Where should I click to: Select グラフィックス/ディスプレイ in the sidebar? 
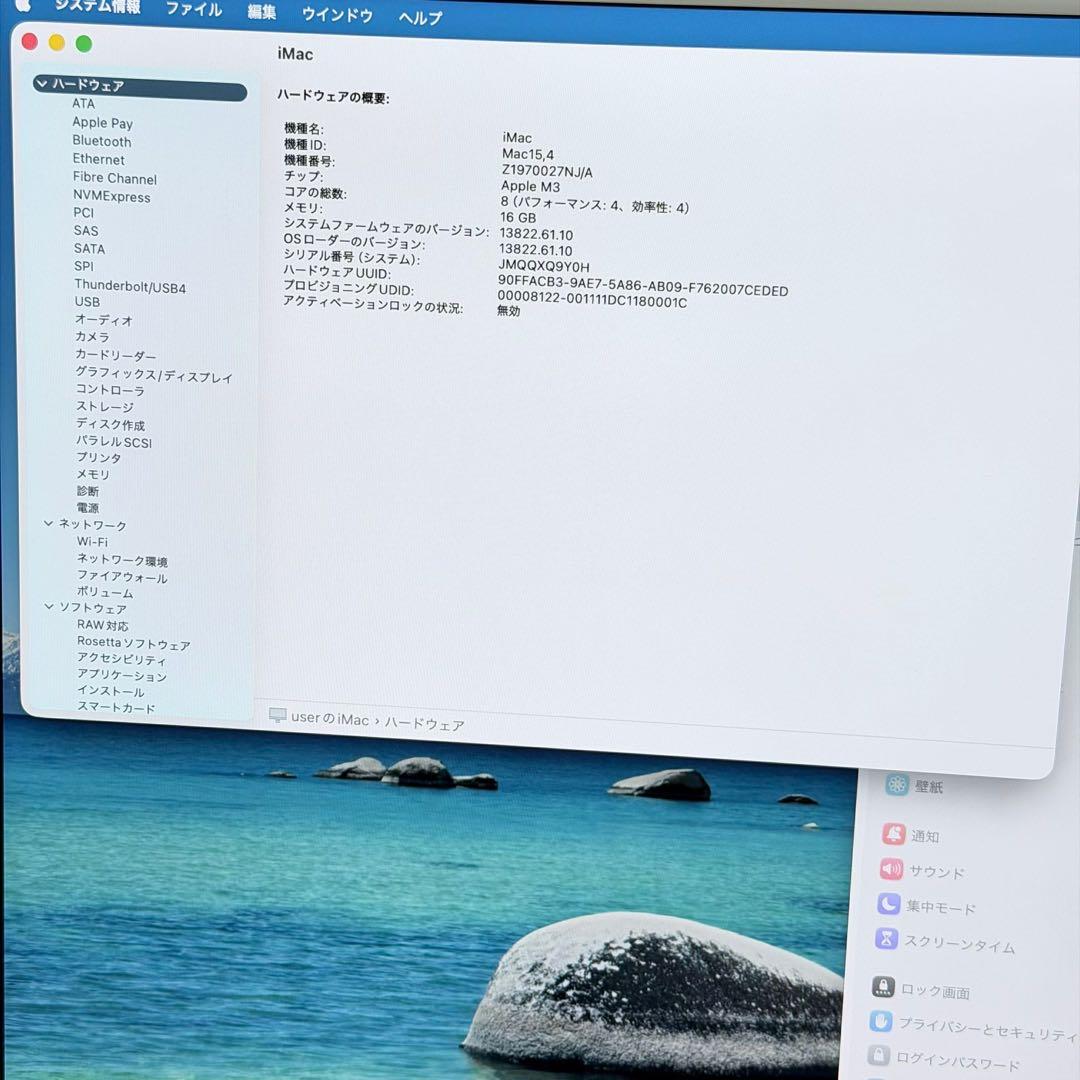coord(154,375)
